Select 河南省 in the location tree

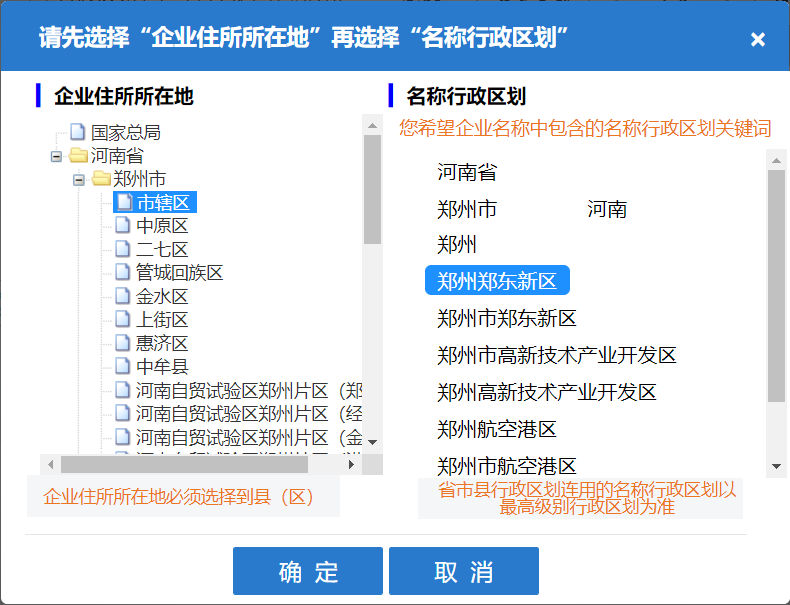[117, 156]
